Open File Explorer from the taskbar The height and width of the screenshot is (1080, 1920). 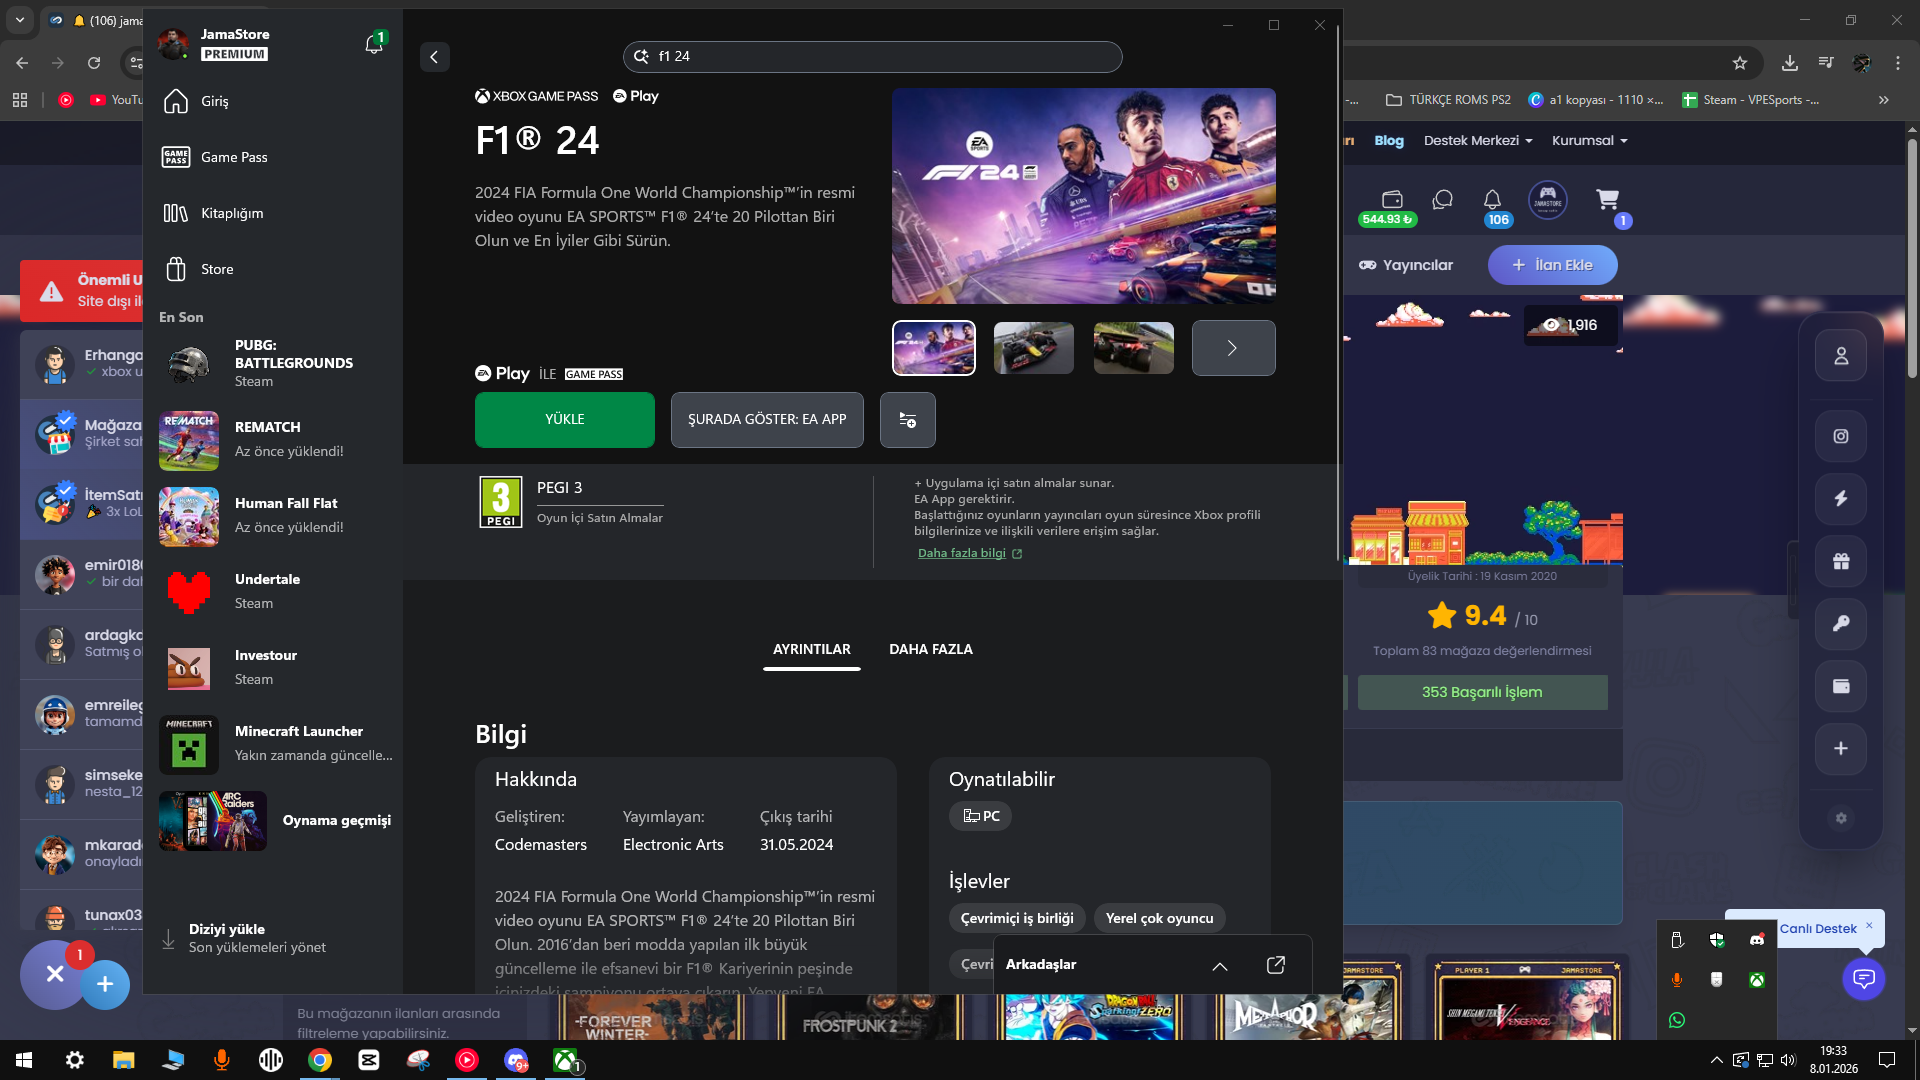(x=123, y=1060)
